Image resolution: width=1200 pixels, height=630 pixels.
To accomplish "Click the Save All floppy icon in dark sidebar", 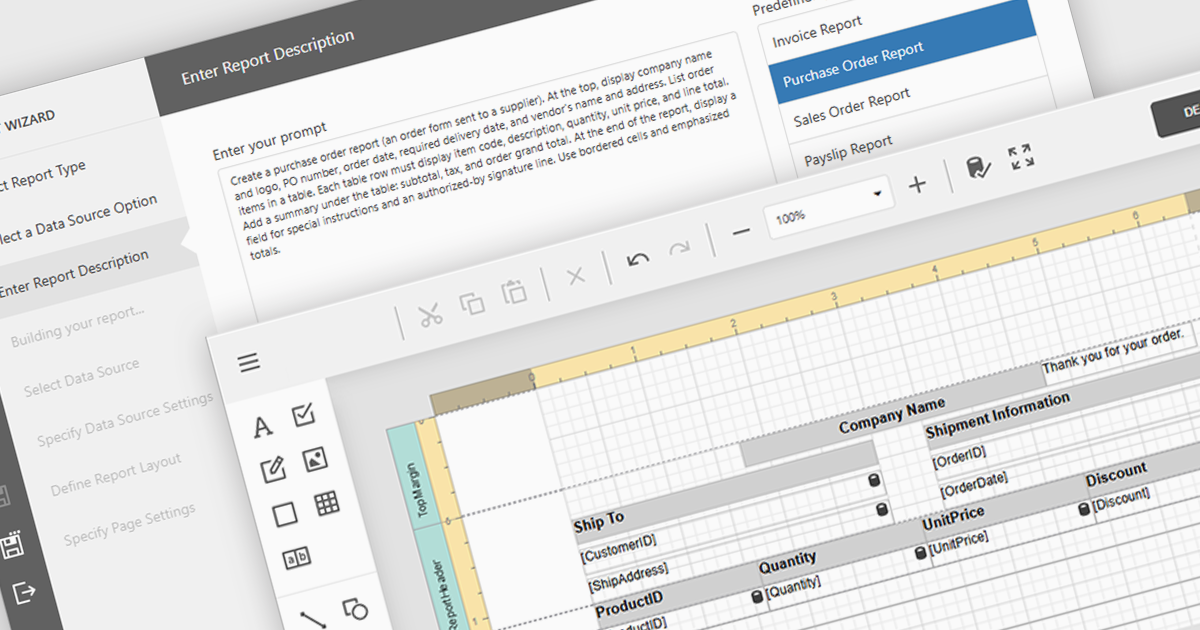I will (x=12, y=547).
